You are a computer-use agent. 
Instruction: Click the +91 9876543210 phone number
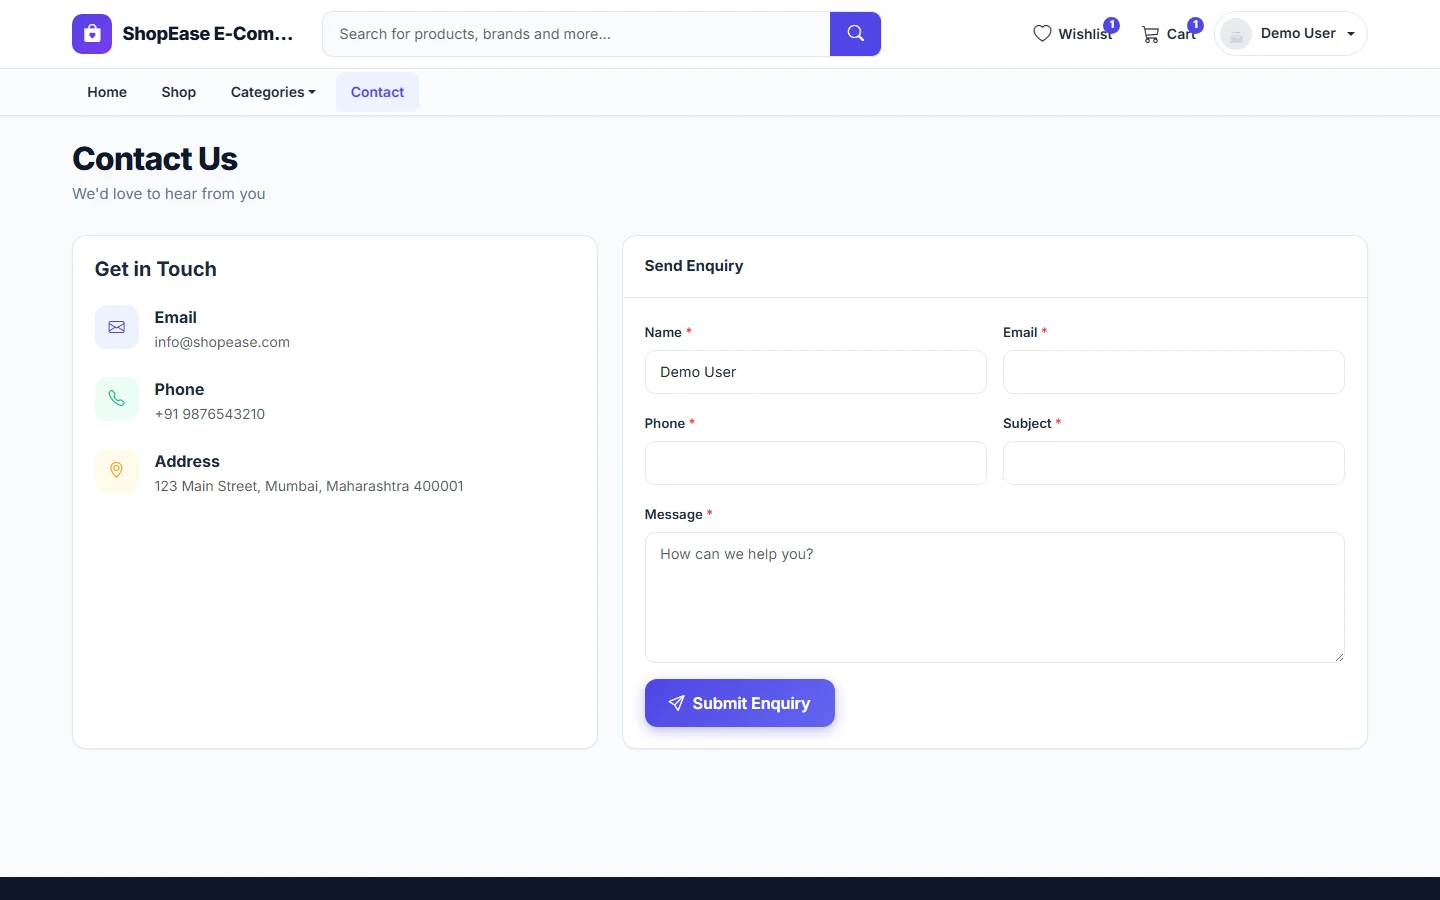(210, 414)
